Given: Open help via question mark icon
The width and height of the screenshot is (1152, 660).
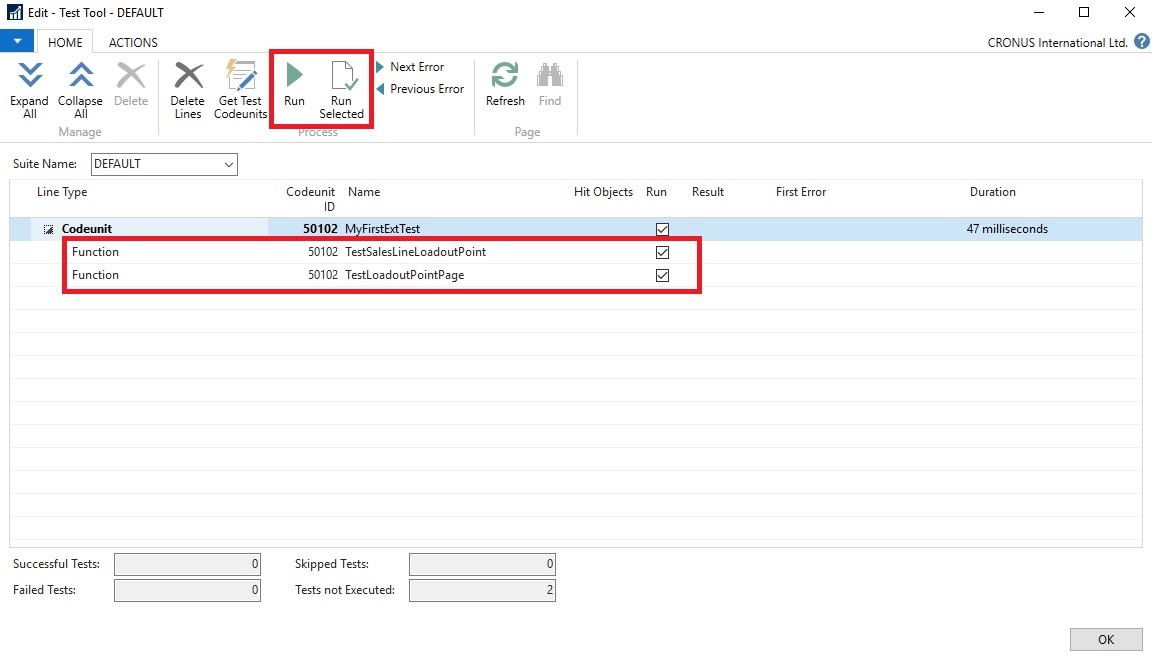Looking at the screenshot, I should [x=1141, y=42].
